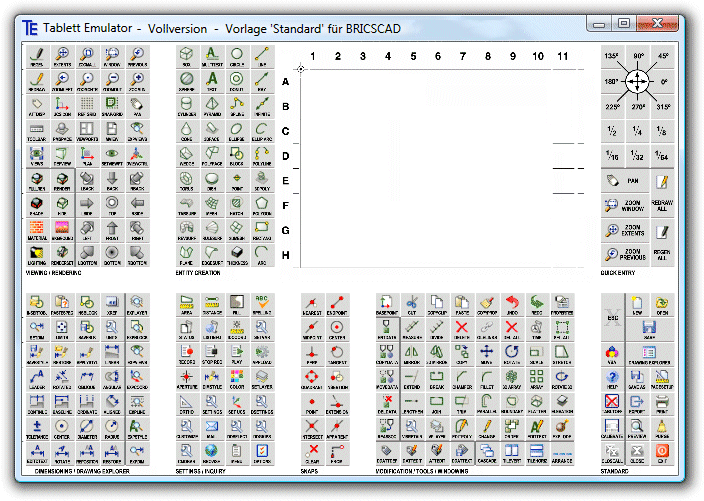Click the Cut scissors icon
This screenshot has width=704, height=501.
click(x=412, y=305)
